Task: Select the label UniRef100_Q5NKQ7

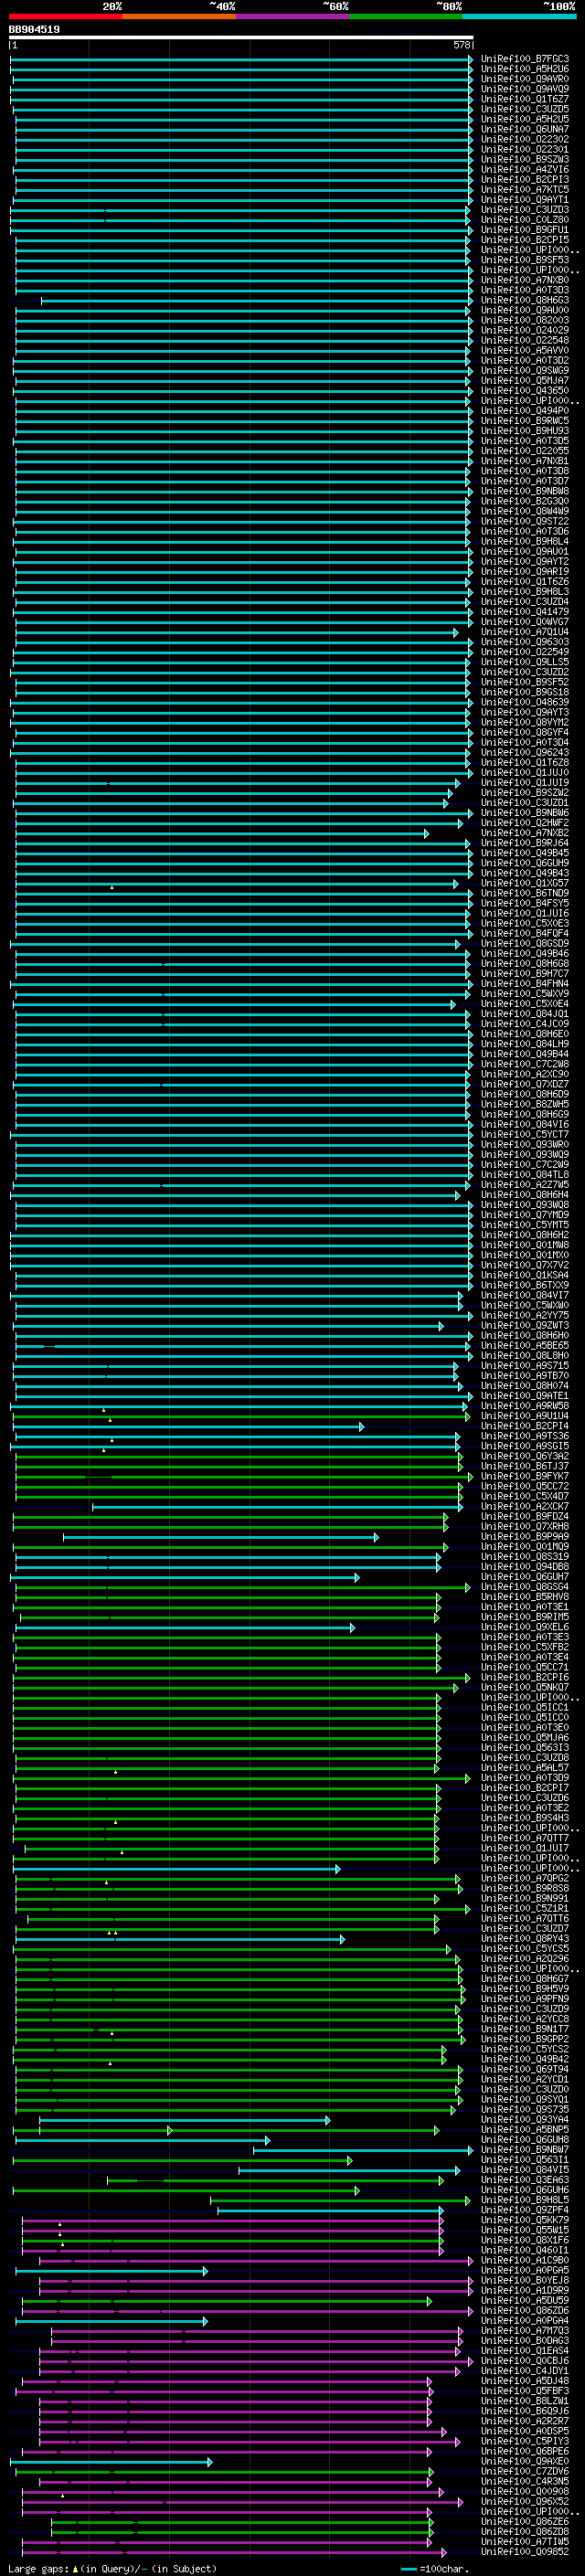Action: pos(524,1687)
